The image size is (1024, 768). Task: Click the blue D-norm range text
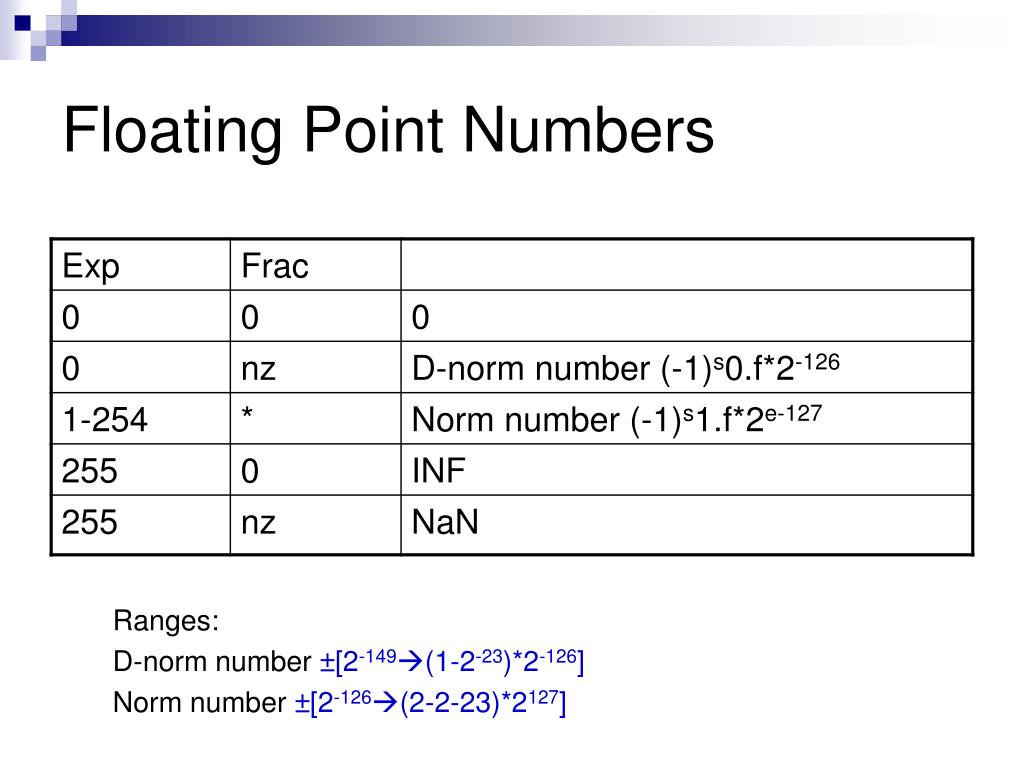pos(451,661)
